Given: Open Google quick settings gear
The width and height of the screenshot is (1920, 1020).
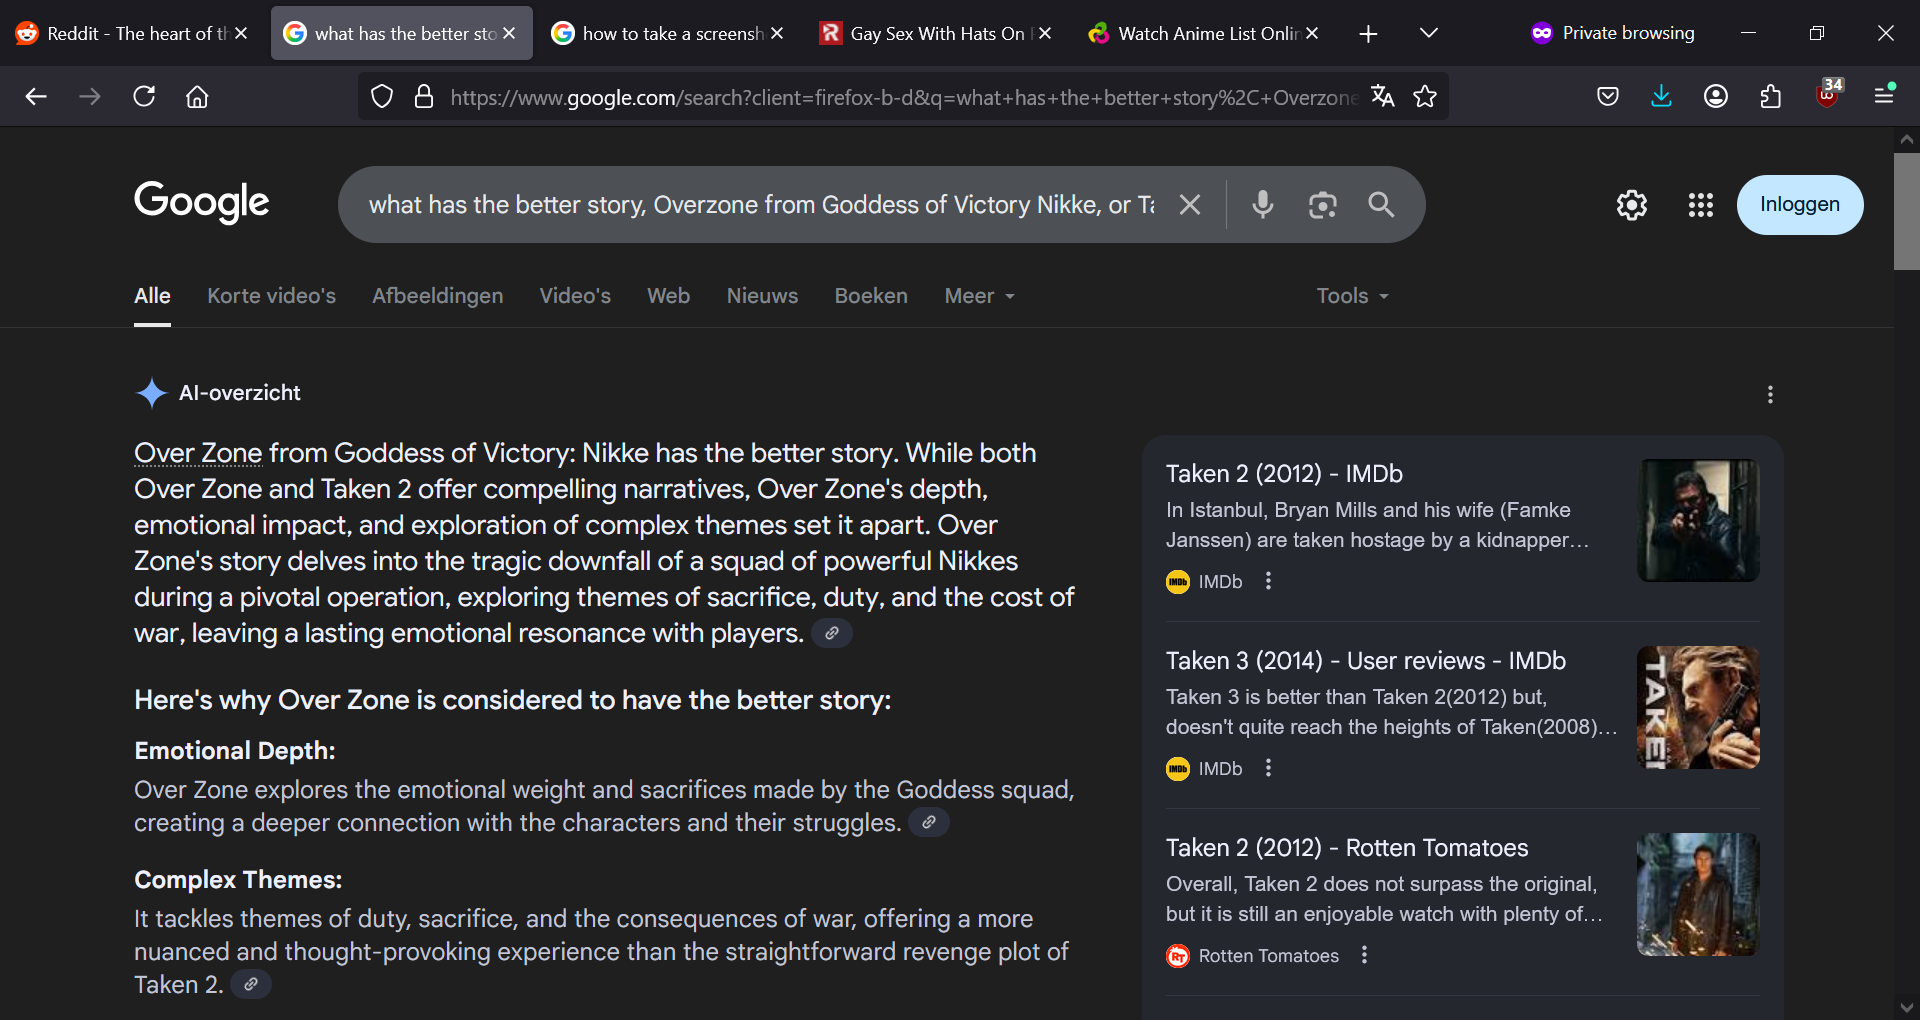Looking at the screenshot, I should tap(1631, 205).
